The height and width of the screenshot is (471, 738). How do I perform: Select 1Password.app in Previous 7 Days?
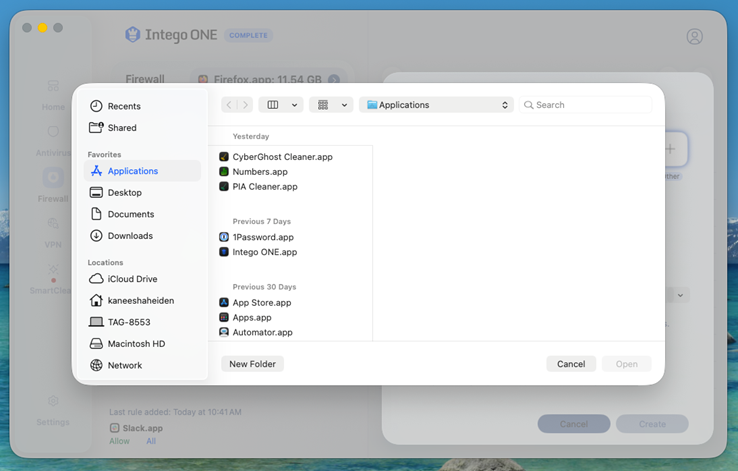tap(257, 237)
